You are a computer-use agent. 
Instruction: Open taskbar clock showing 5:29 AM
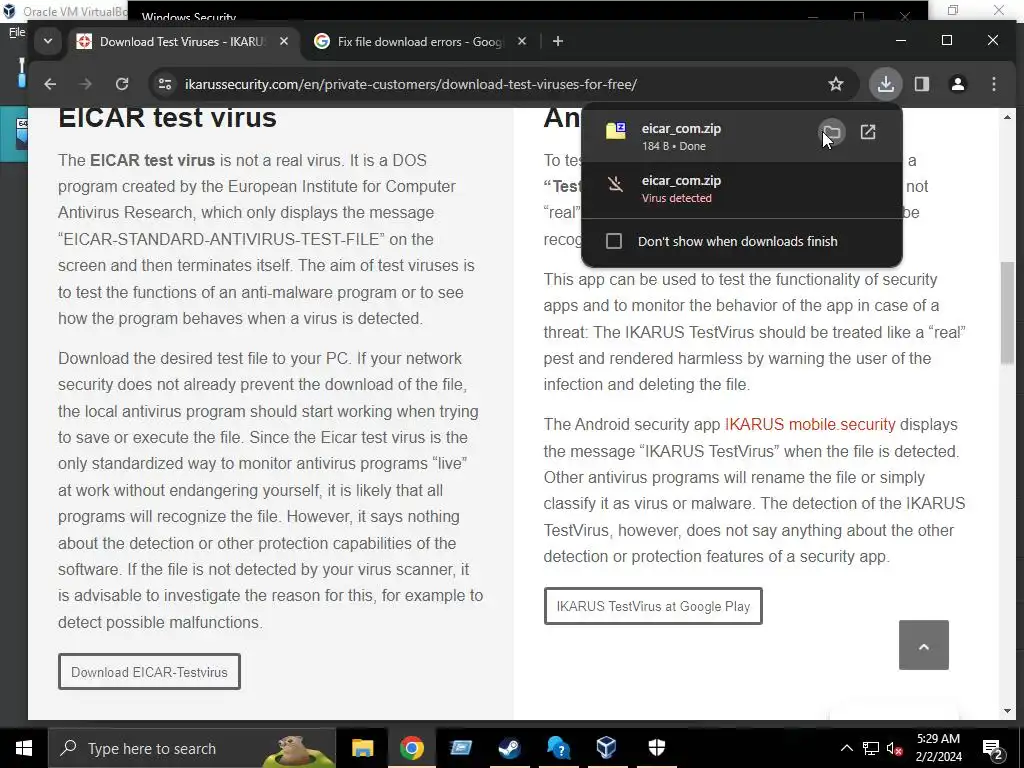click(938, 748)
